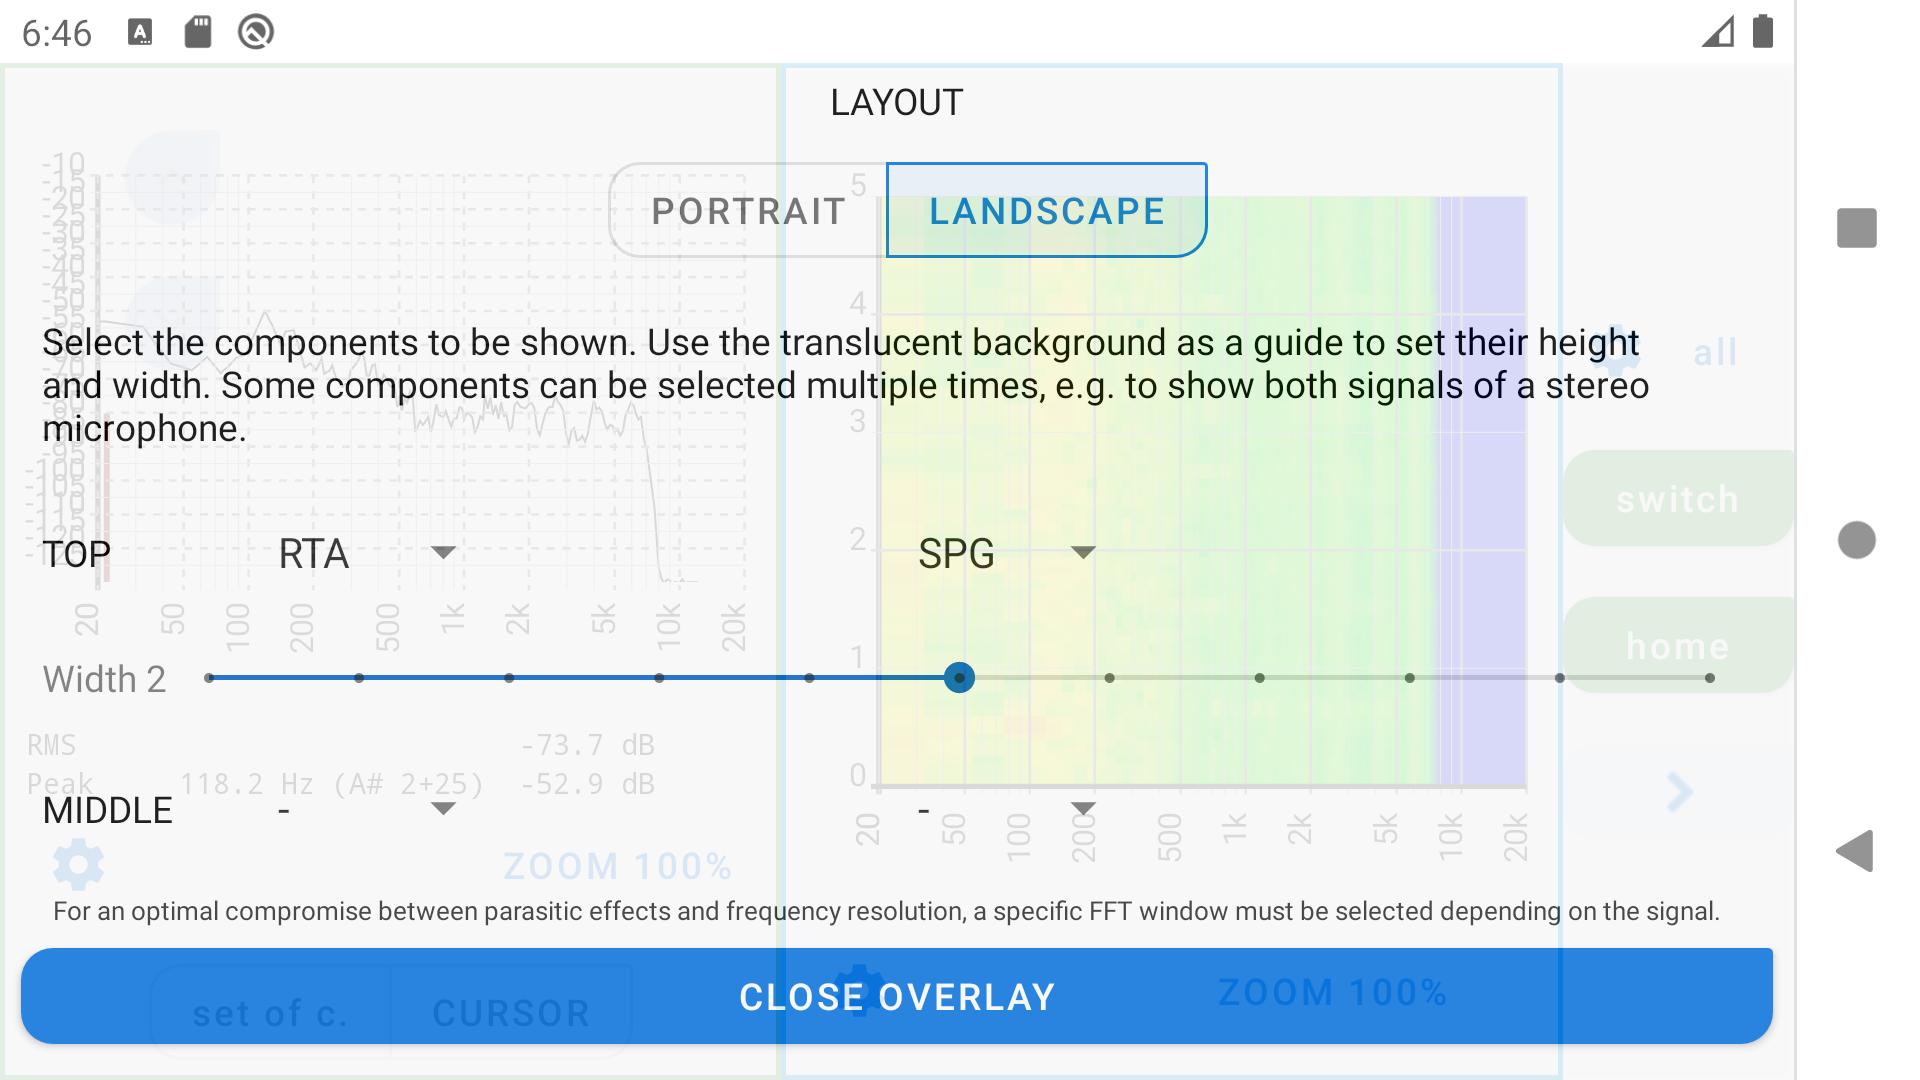Tap the keyboard language status icon

point(140,32)
